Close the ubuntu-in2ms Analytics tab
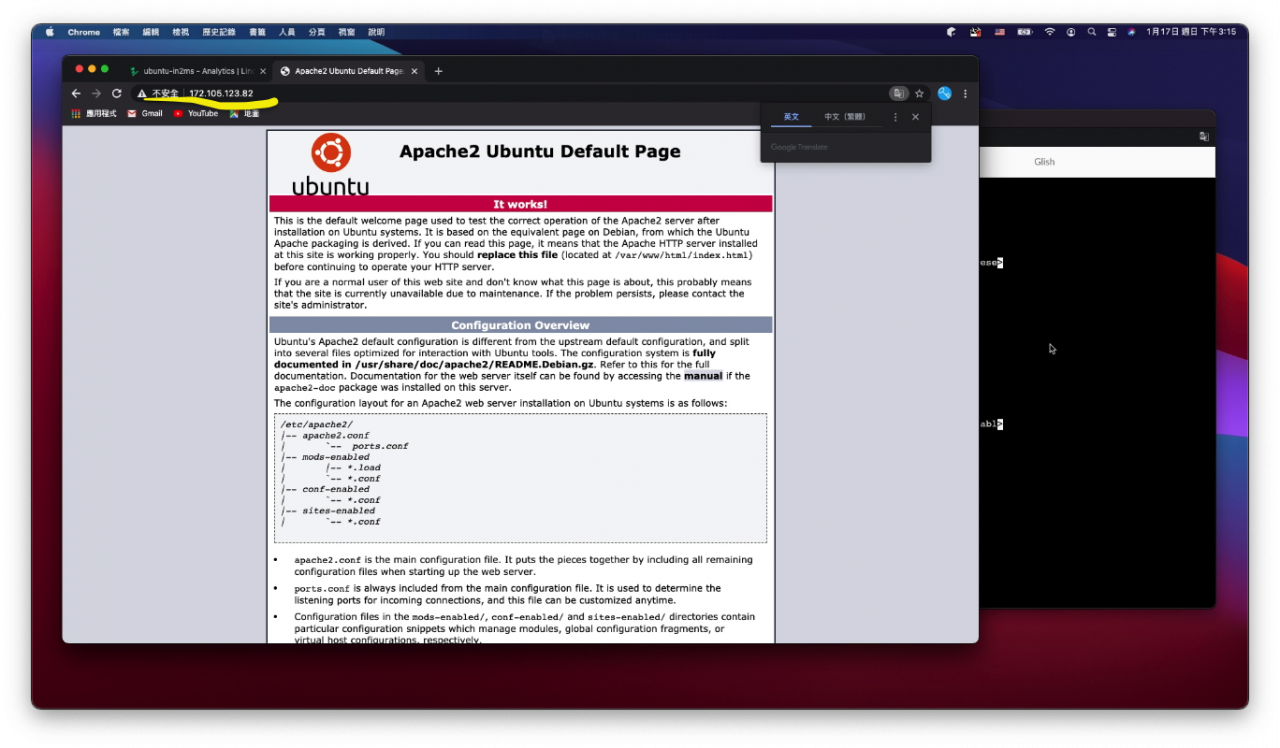This screenshot has height=748, width=1280. click(x=263, y=71)
